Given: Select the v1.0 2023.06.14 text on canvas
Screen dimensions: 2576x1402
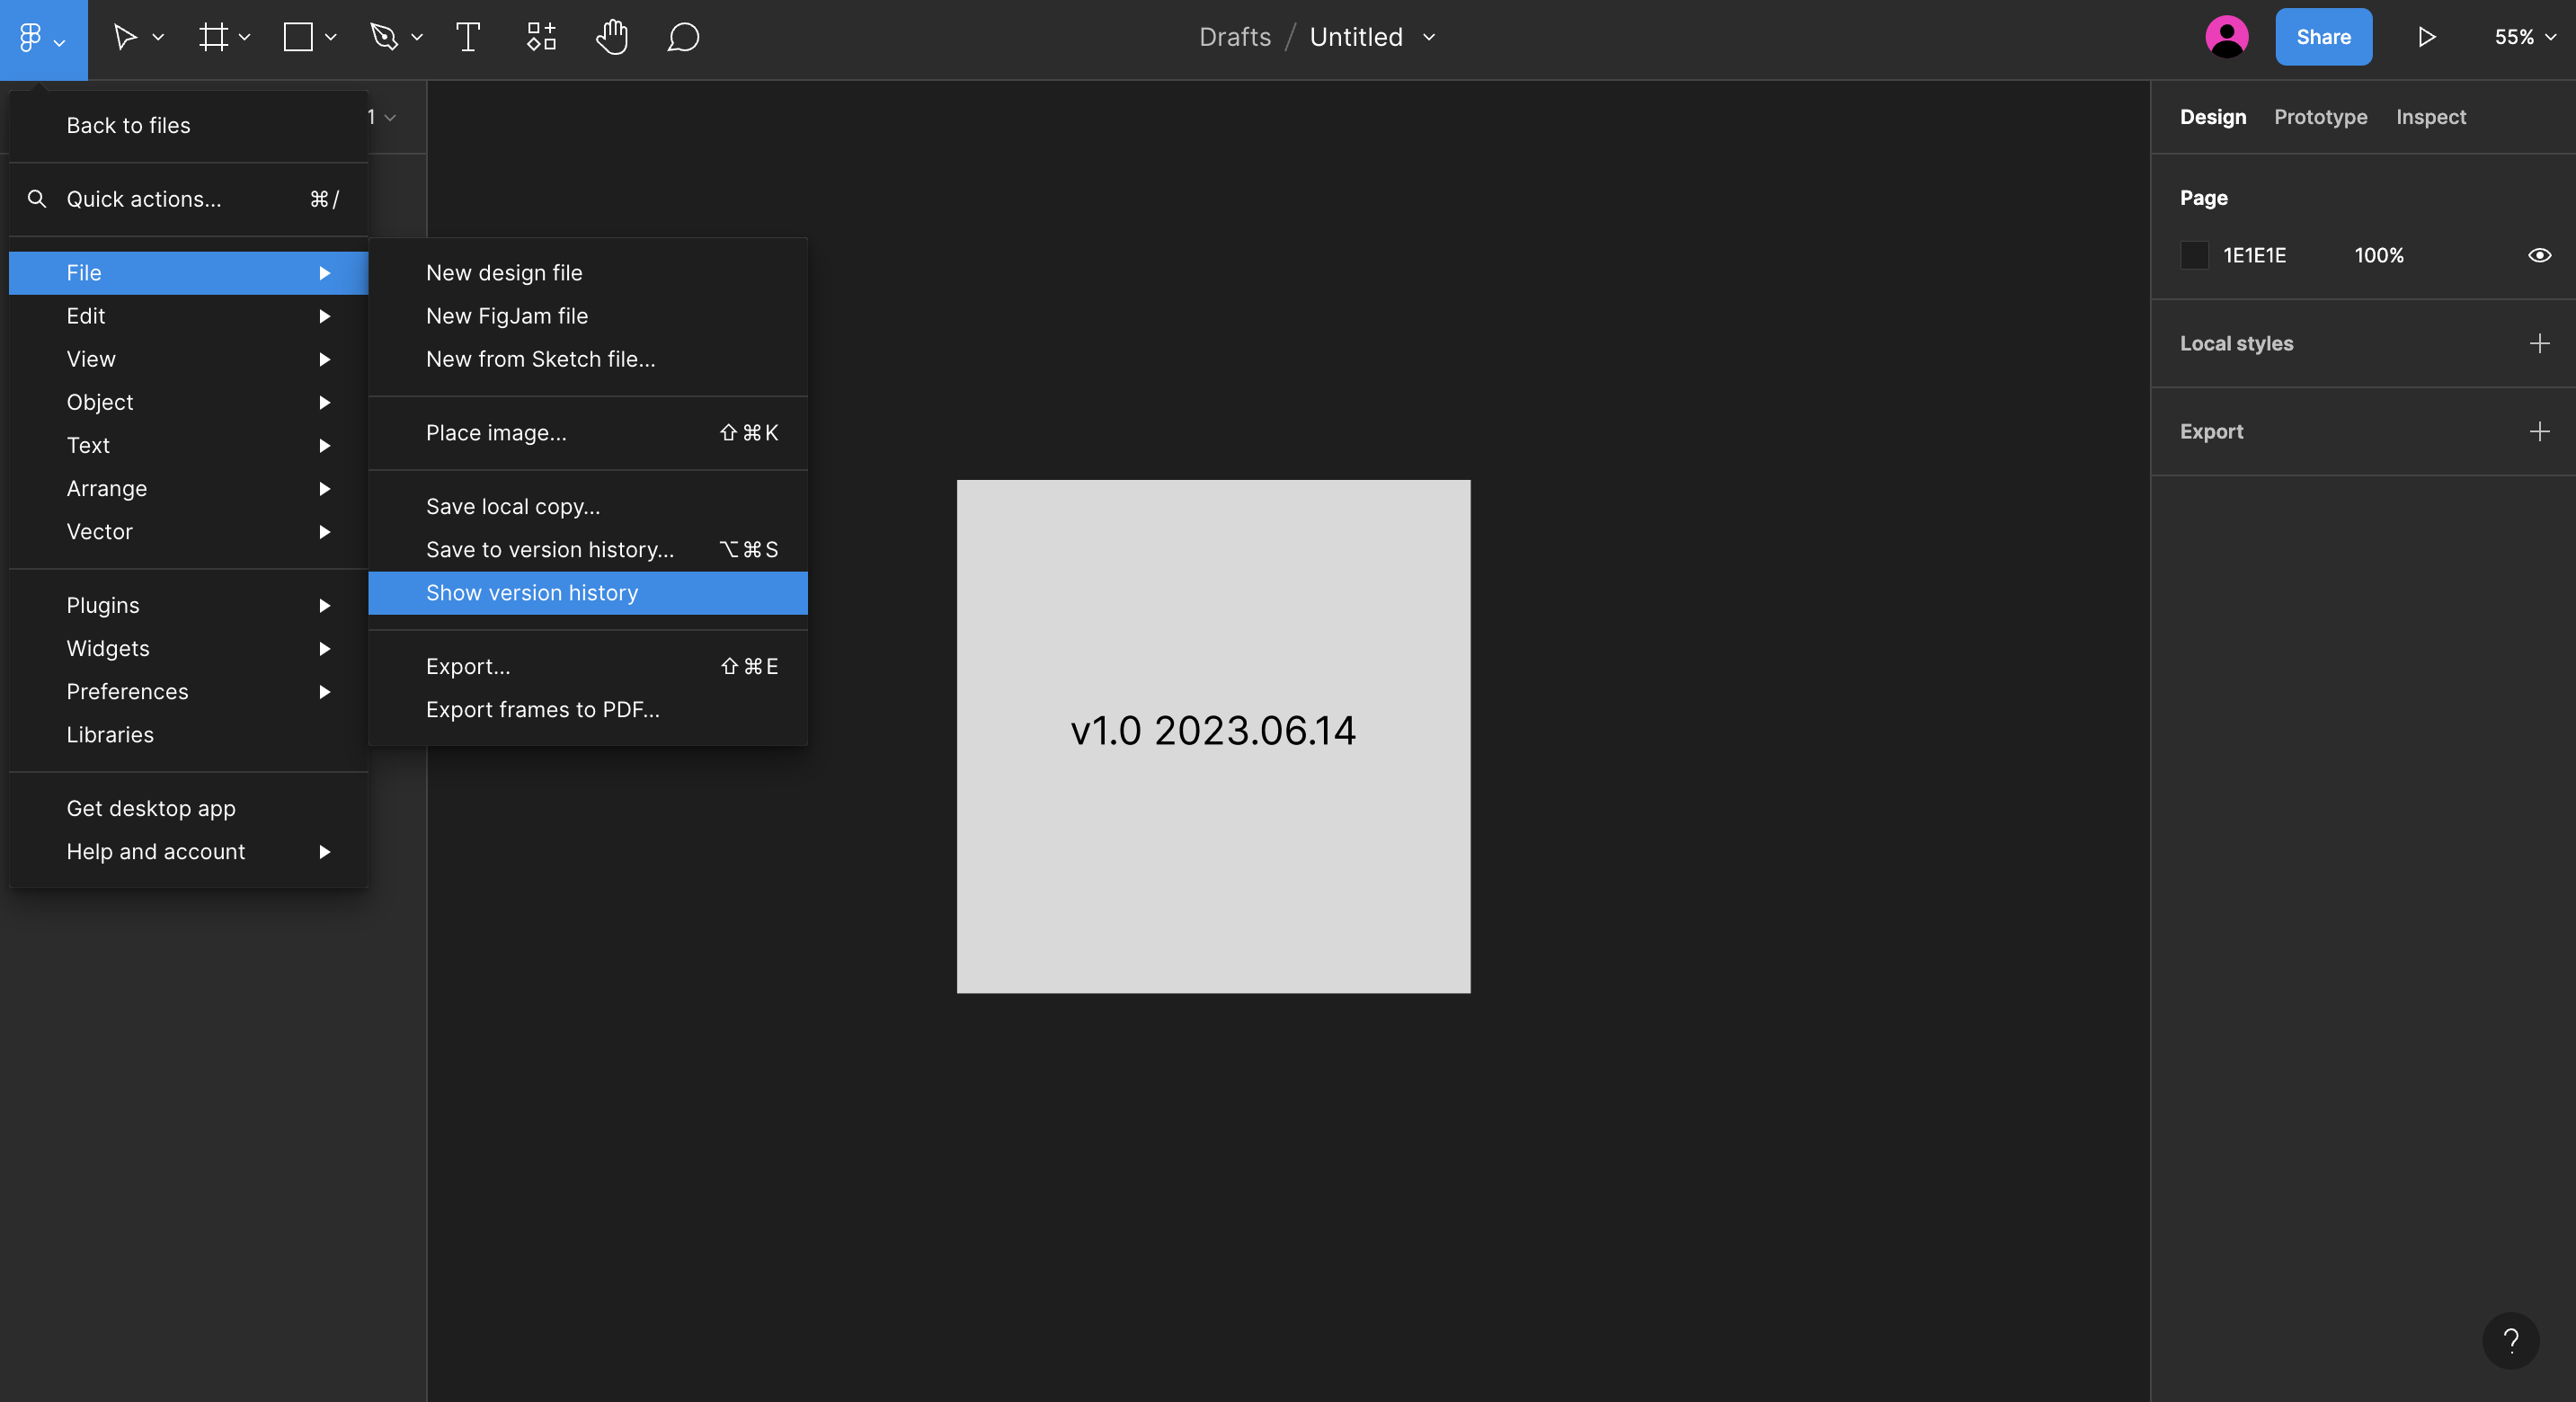Looking at the screenshot, I should pyautogui.click(x=1213, y=731).
